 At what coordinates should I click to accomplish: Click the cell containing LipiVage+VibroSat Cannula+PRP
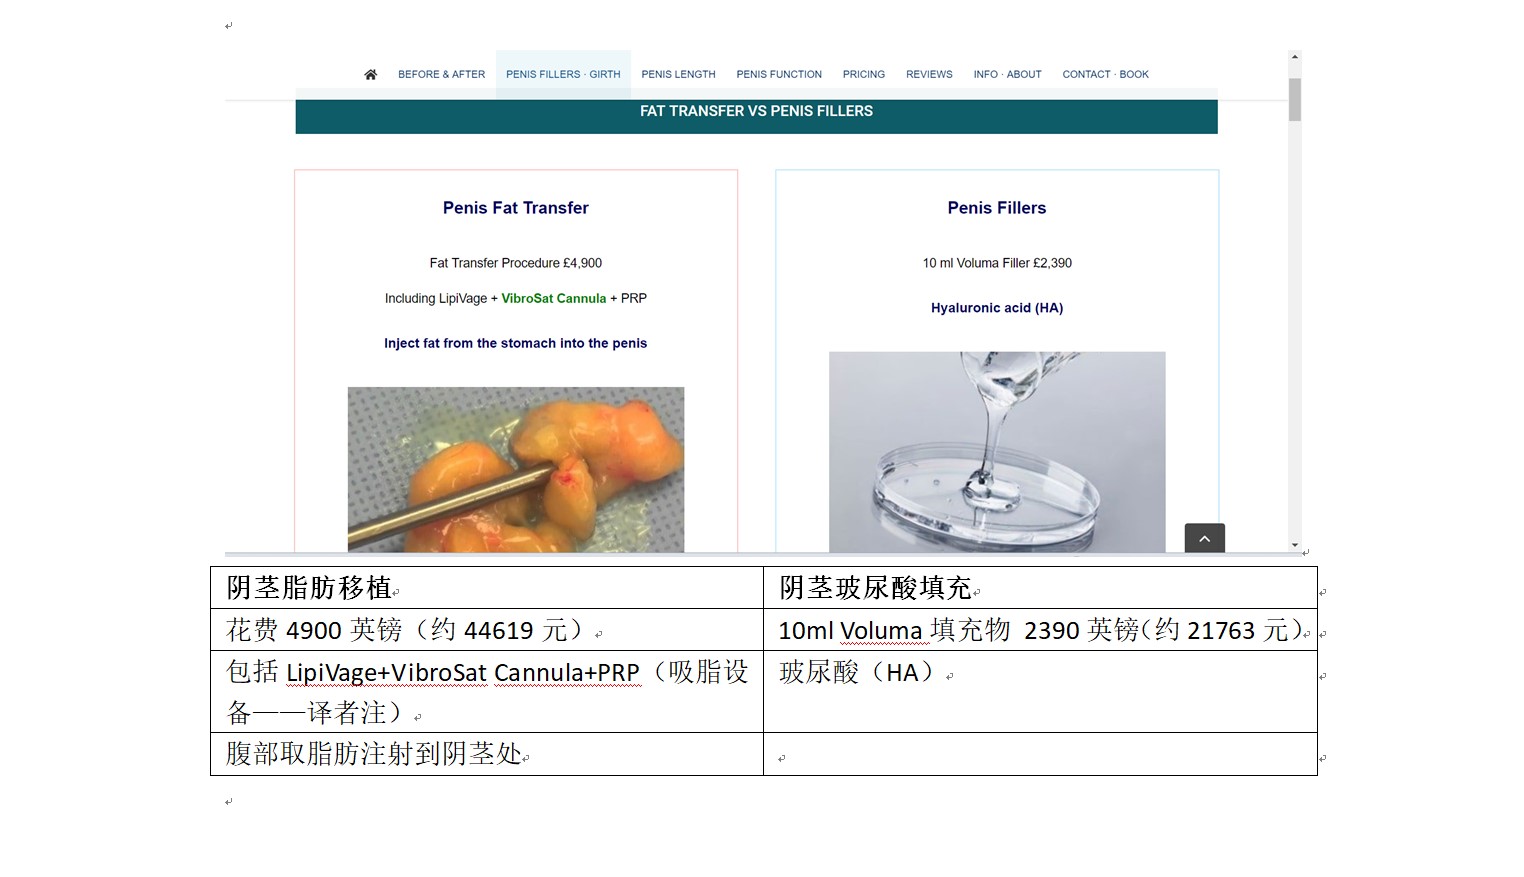point(487,692)
